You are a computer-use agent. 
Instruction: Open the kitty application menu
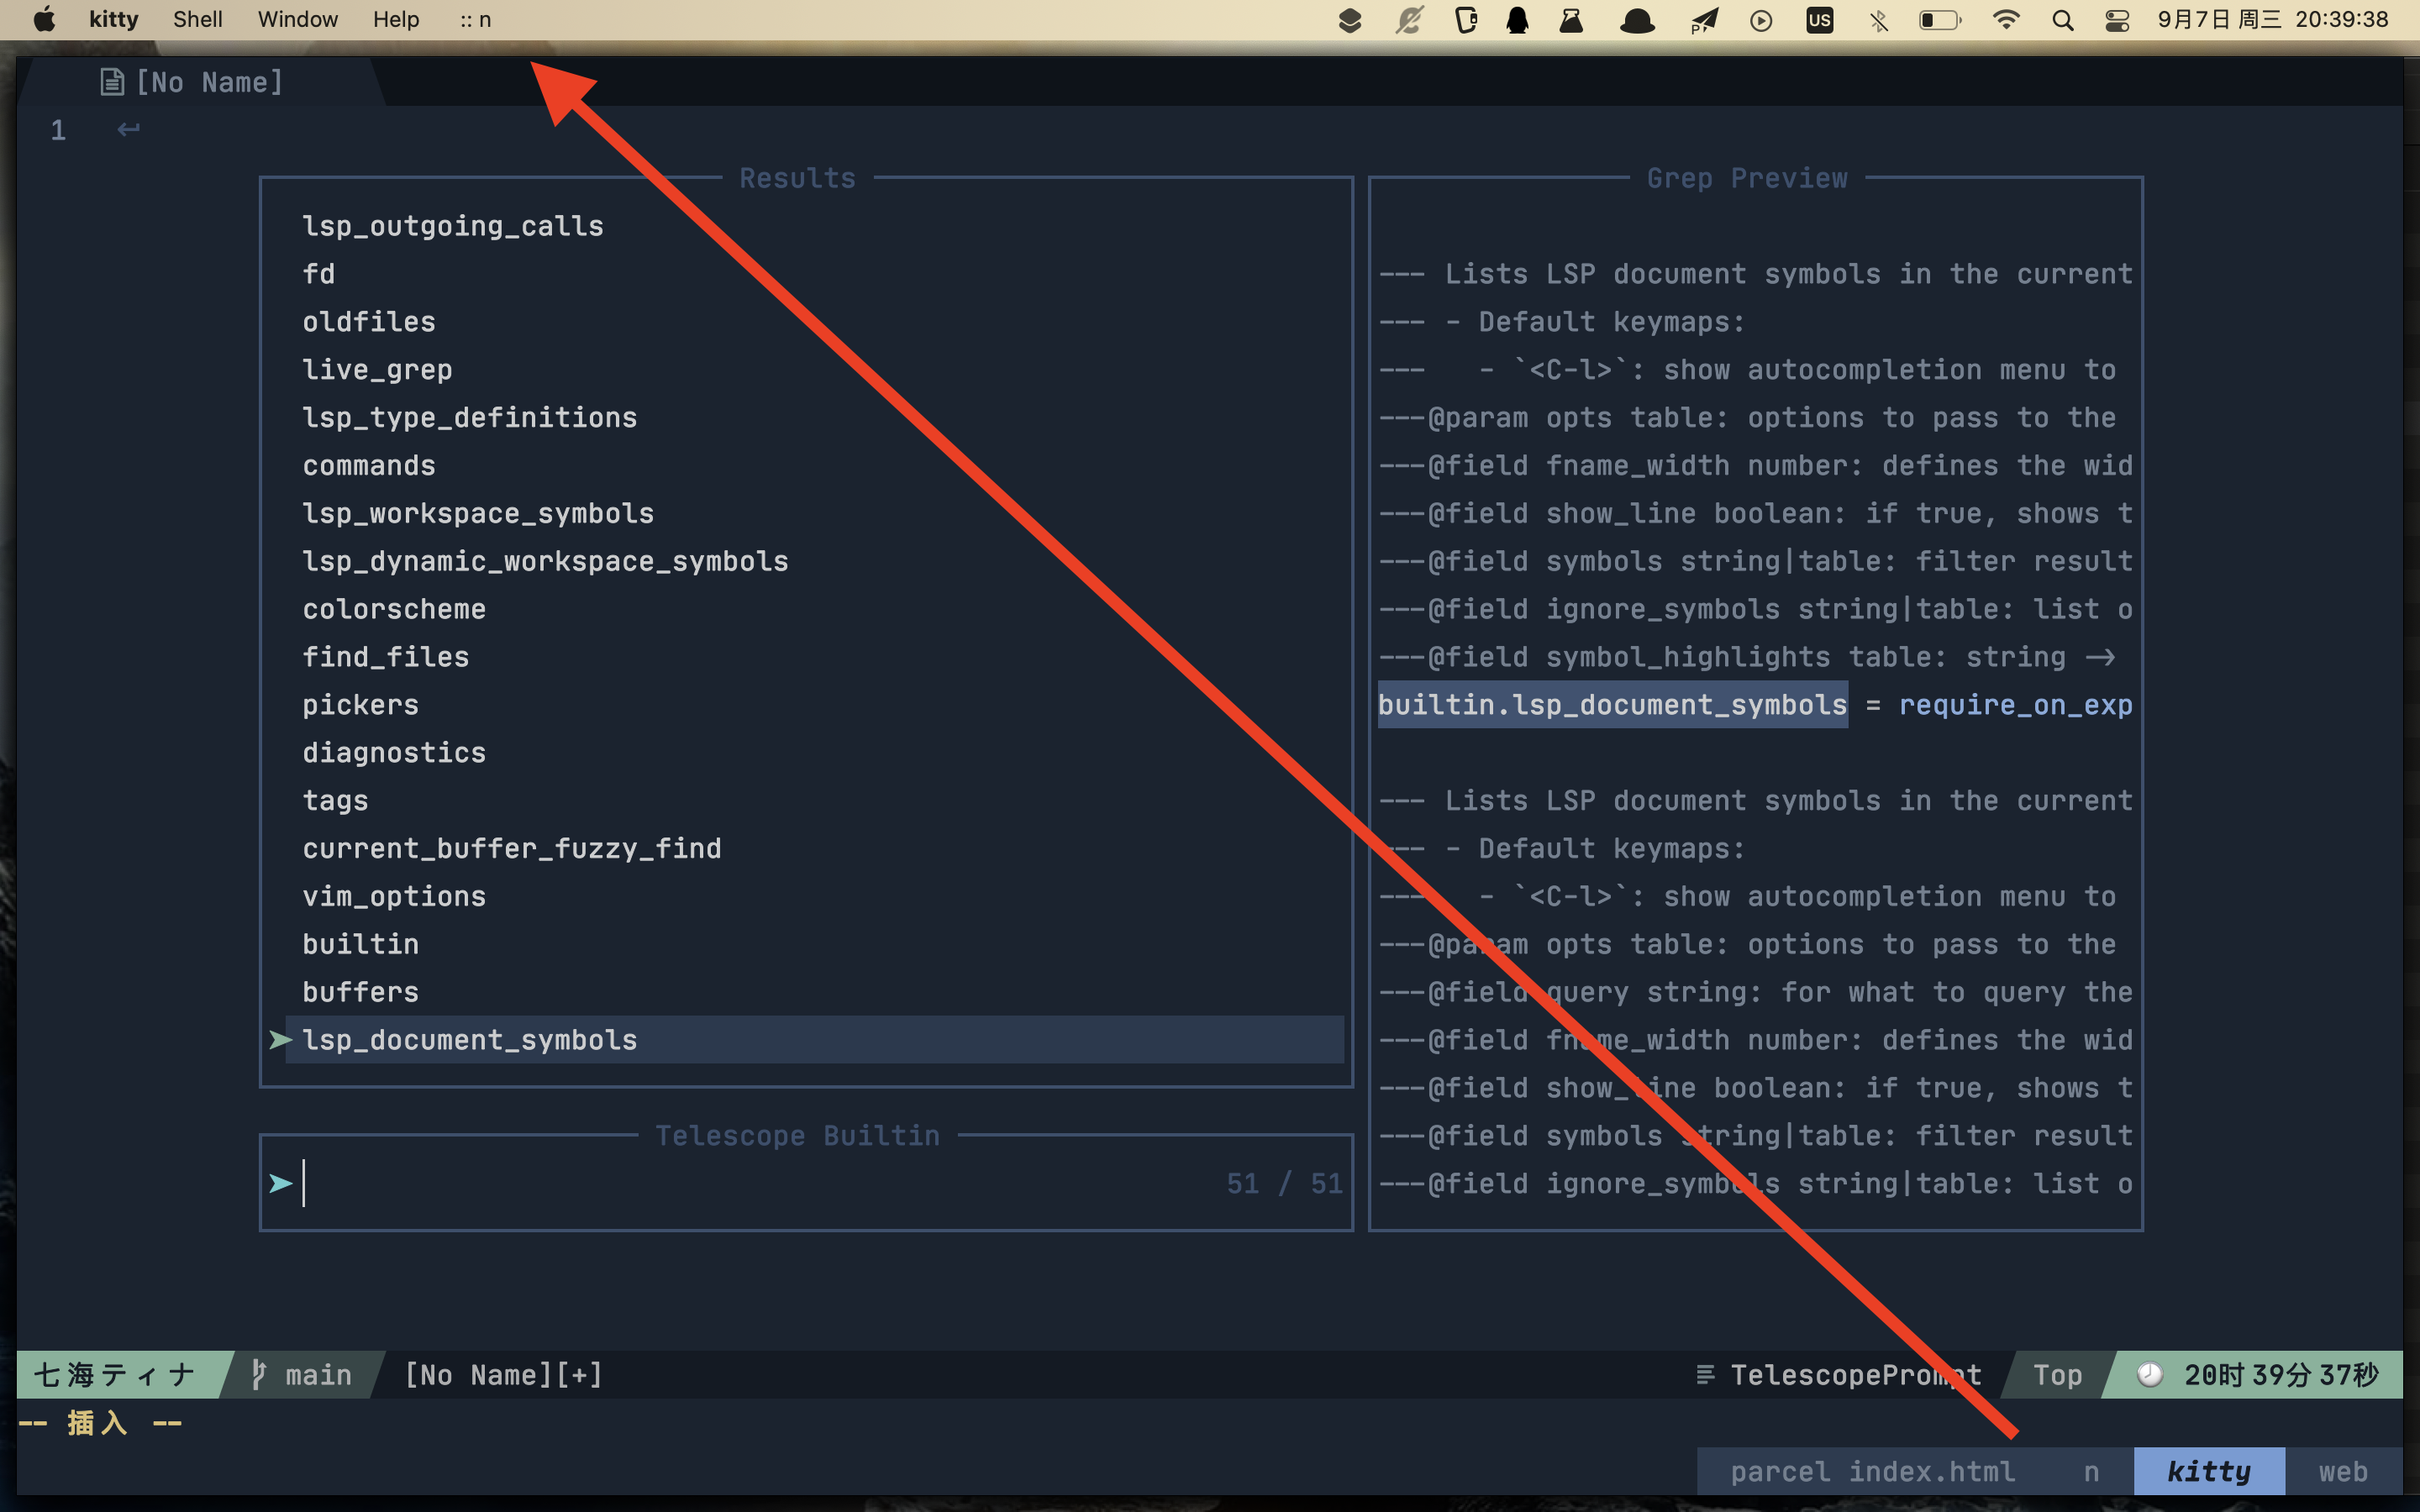114,20
